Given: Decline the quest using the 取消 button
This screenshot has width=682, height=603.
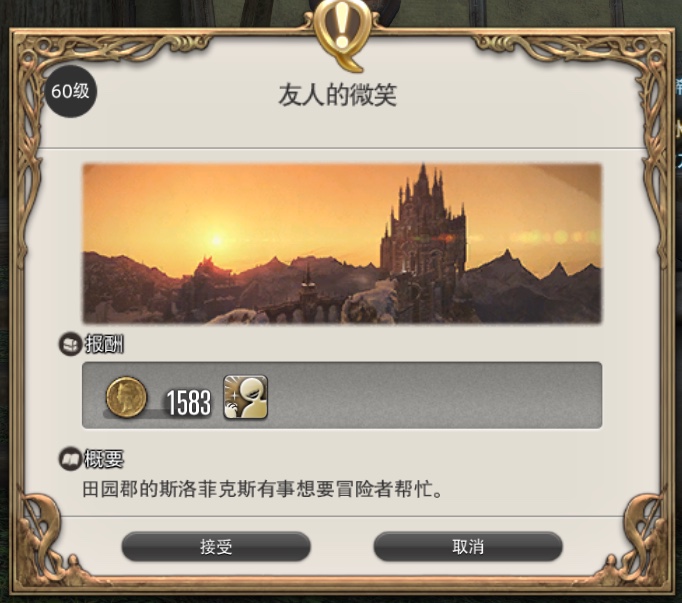Looking at the screenshot, I should [x=468, y=546].
